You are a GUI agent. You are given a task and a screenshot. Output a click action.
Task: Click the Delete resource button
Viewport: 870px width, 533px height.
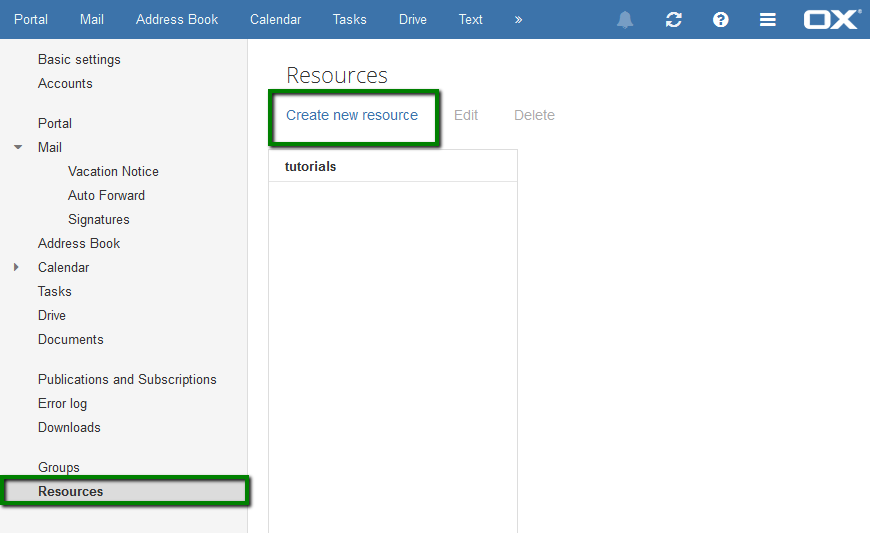tap(534, 115)
